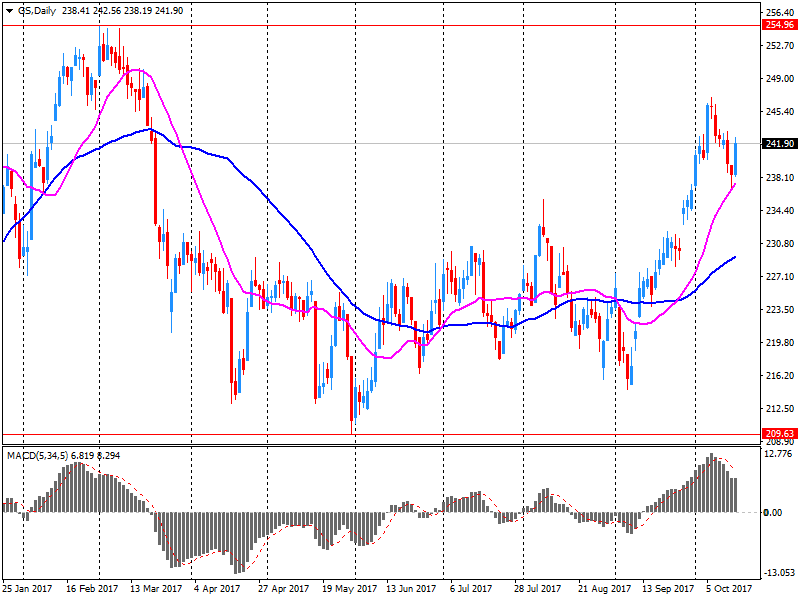Select the red 209.63 price level label
This screenshot has height=600, width=800.
[780, 434]
